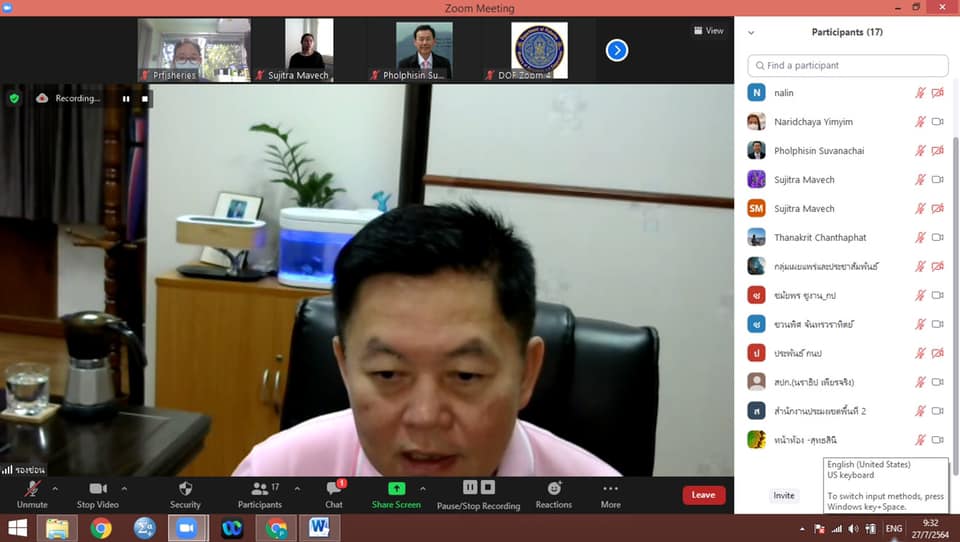The height and width of the screenshot is (542, 960).
Task: Expand share options arrow beside Share Screen
Action: point(422,489)
